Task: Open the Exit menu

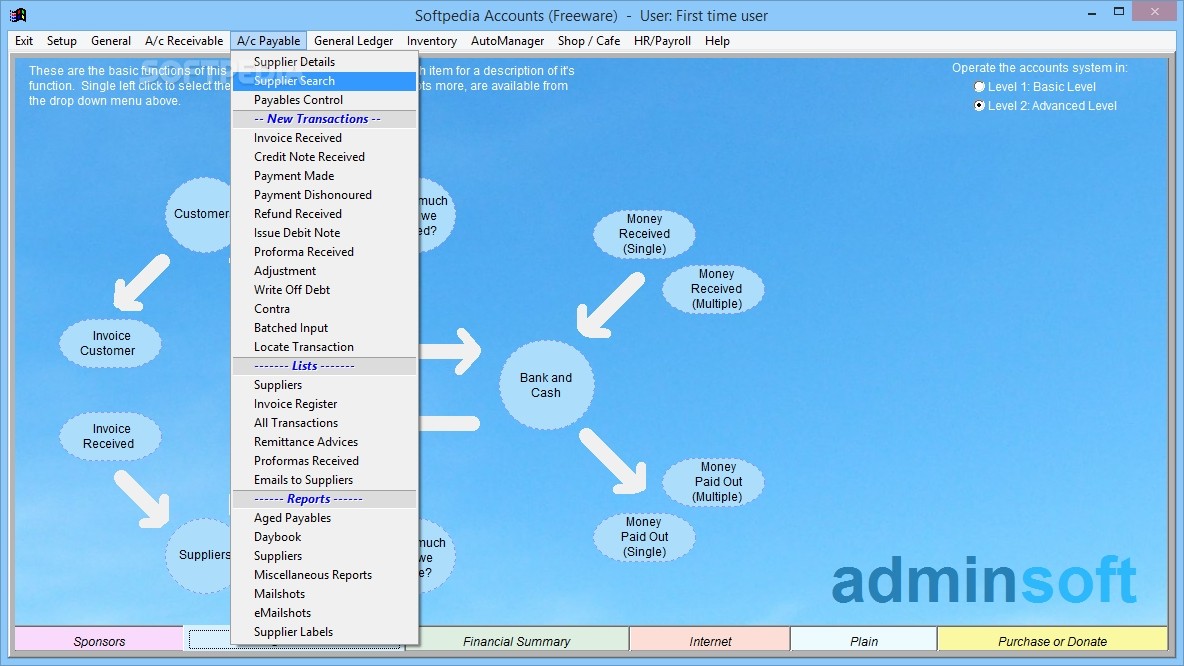Action: 24,41
